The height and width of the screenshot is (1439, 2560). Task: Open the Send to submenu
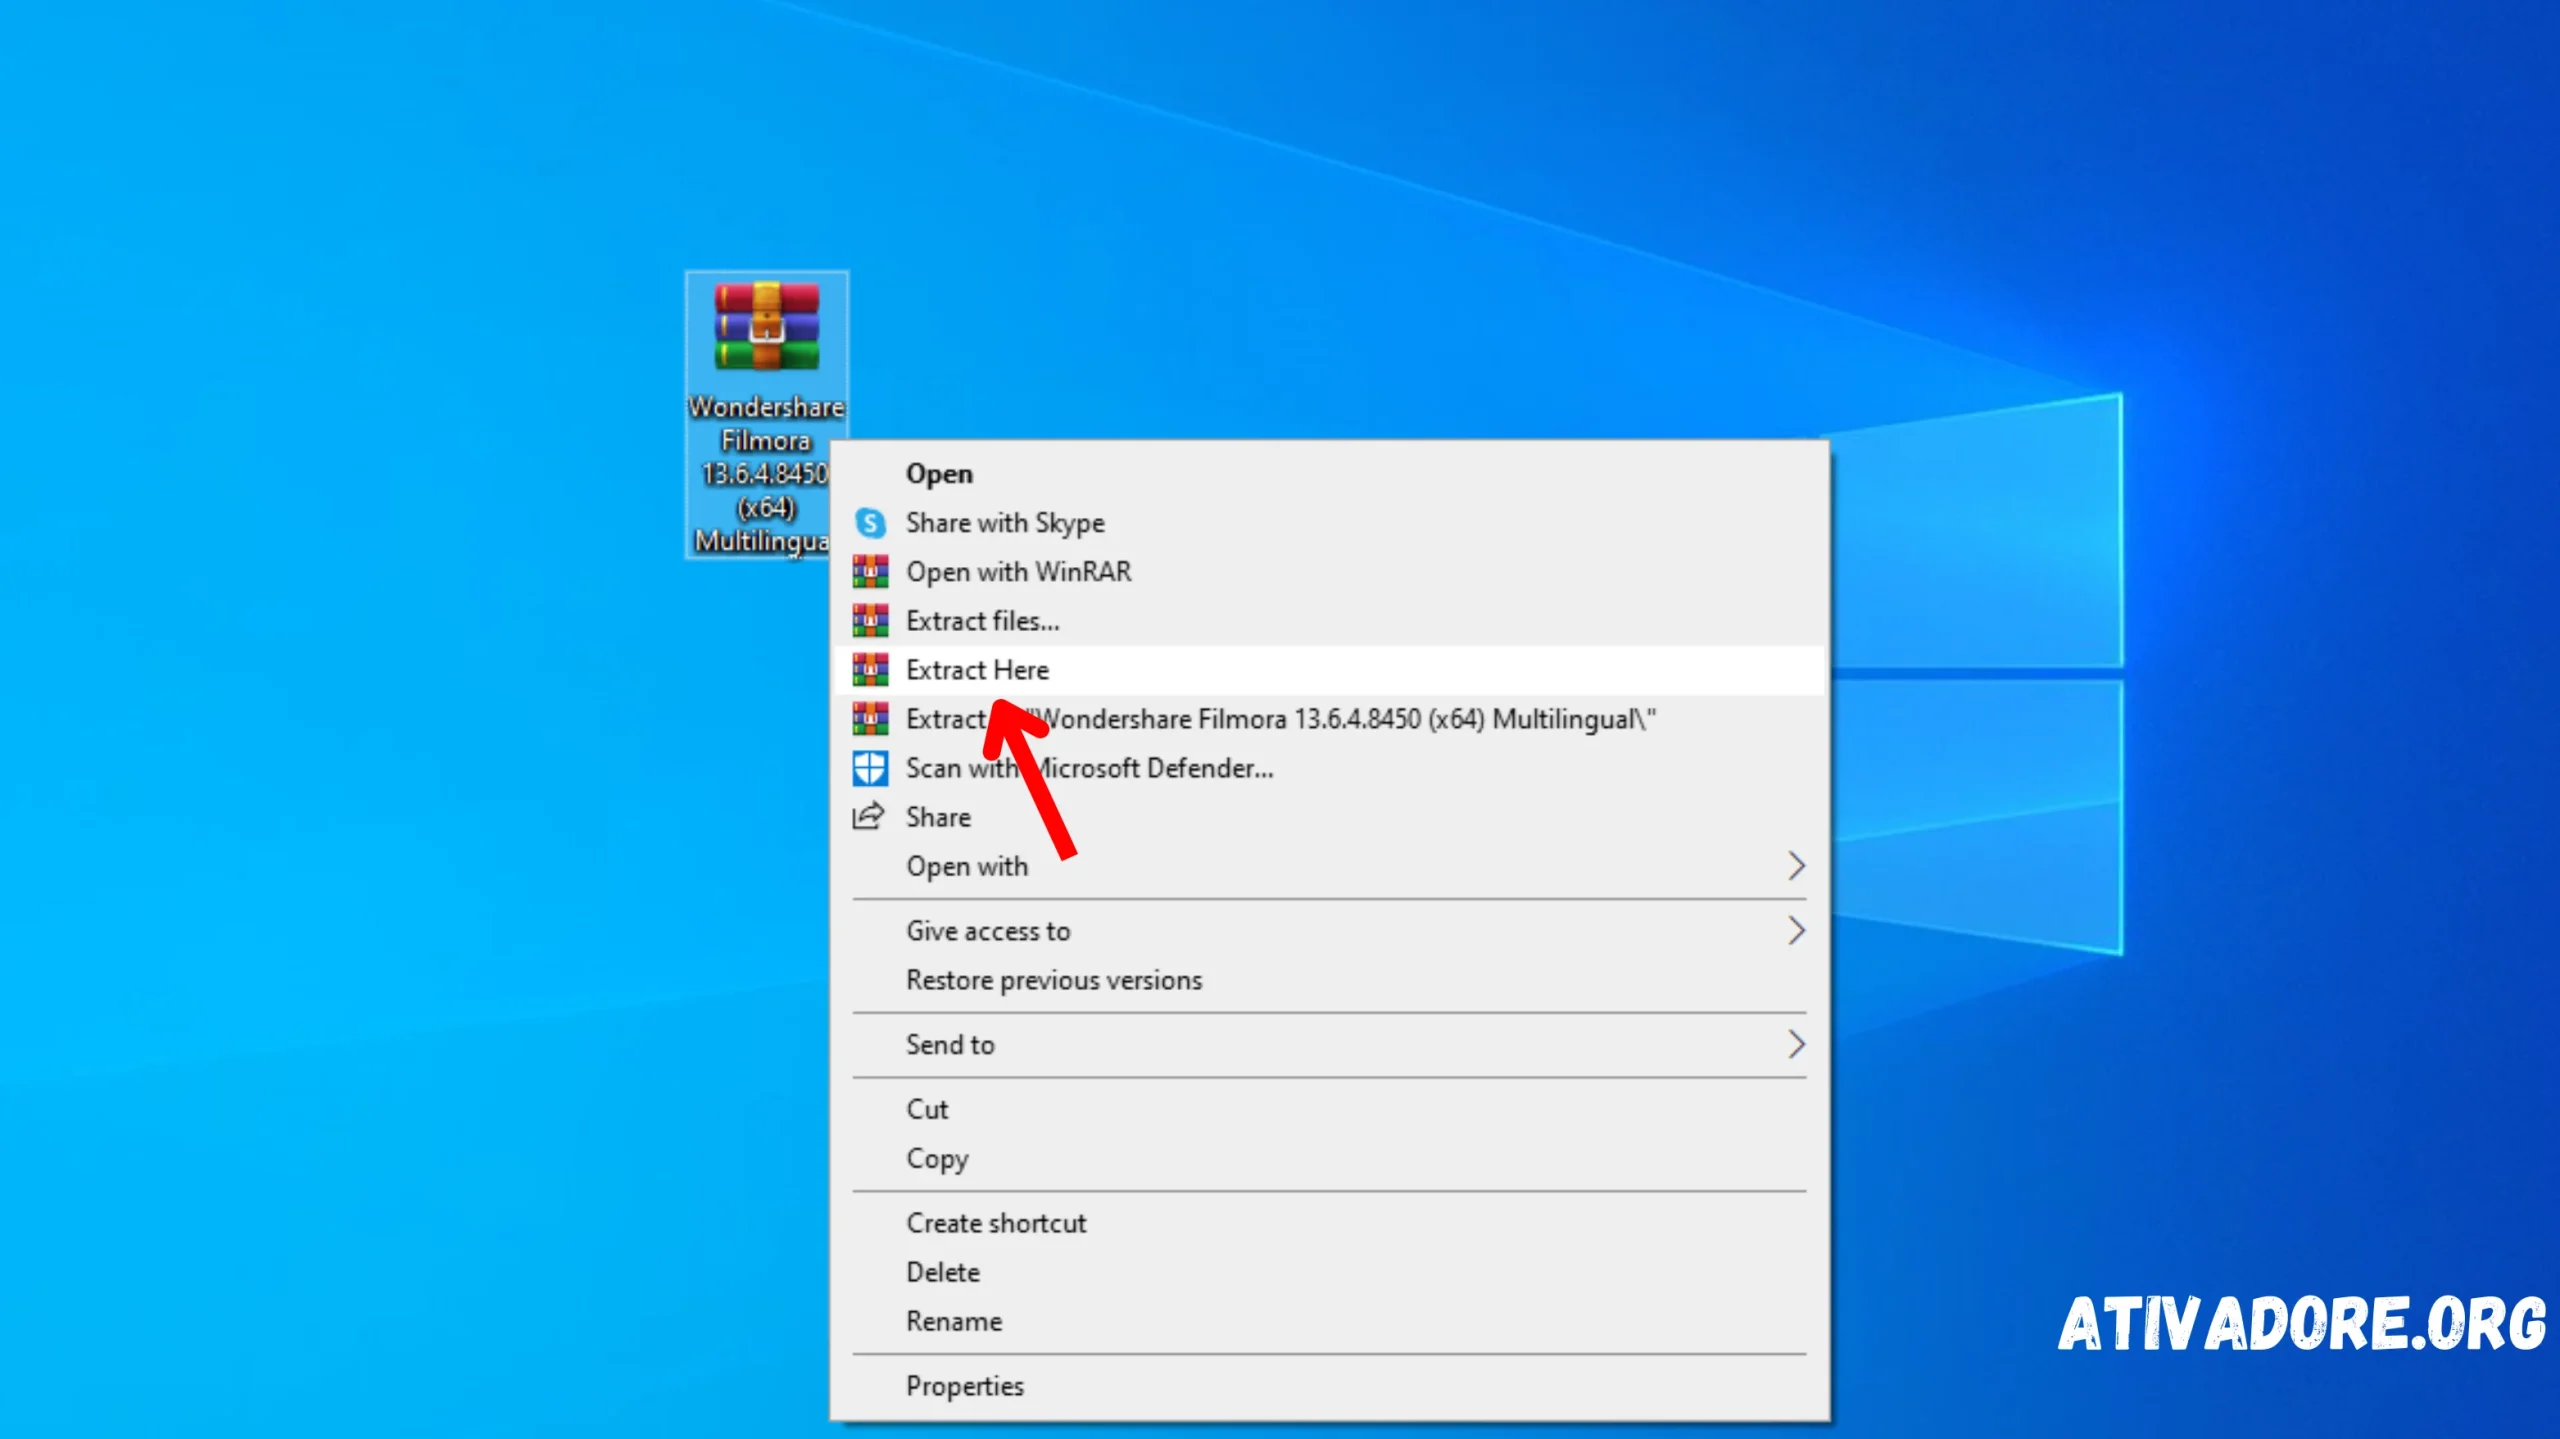pos(1329,1045)
